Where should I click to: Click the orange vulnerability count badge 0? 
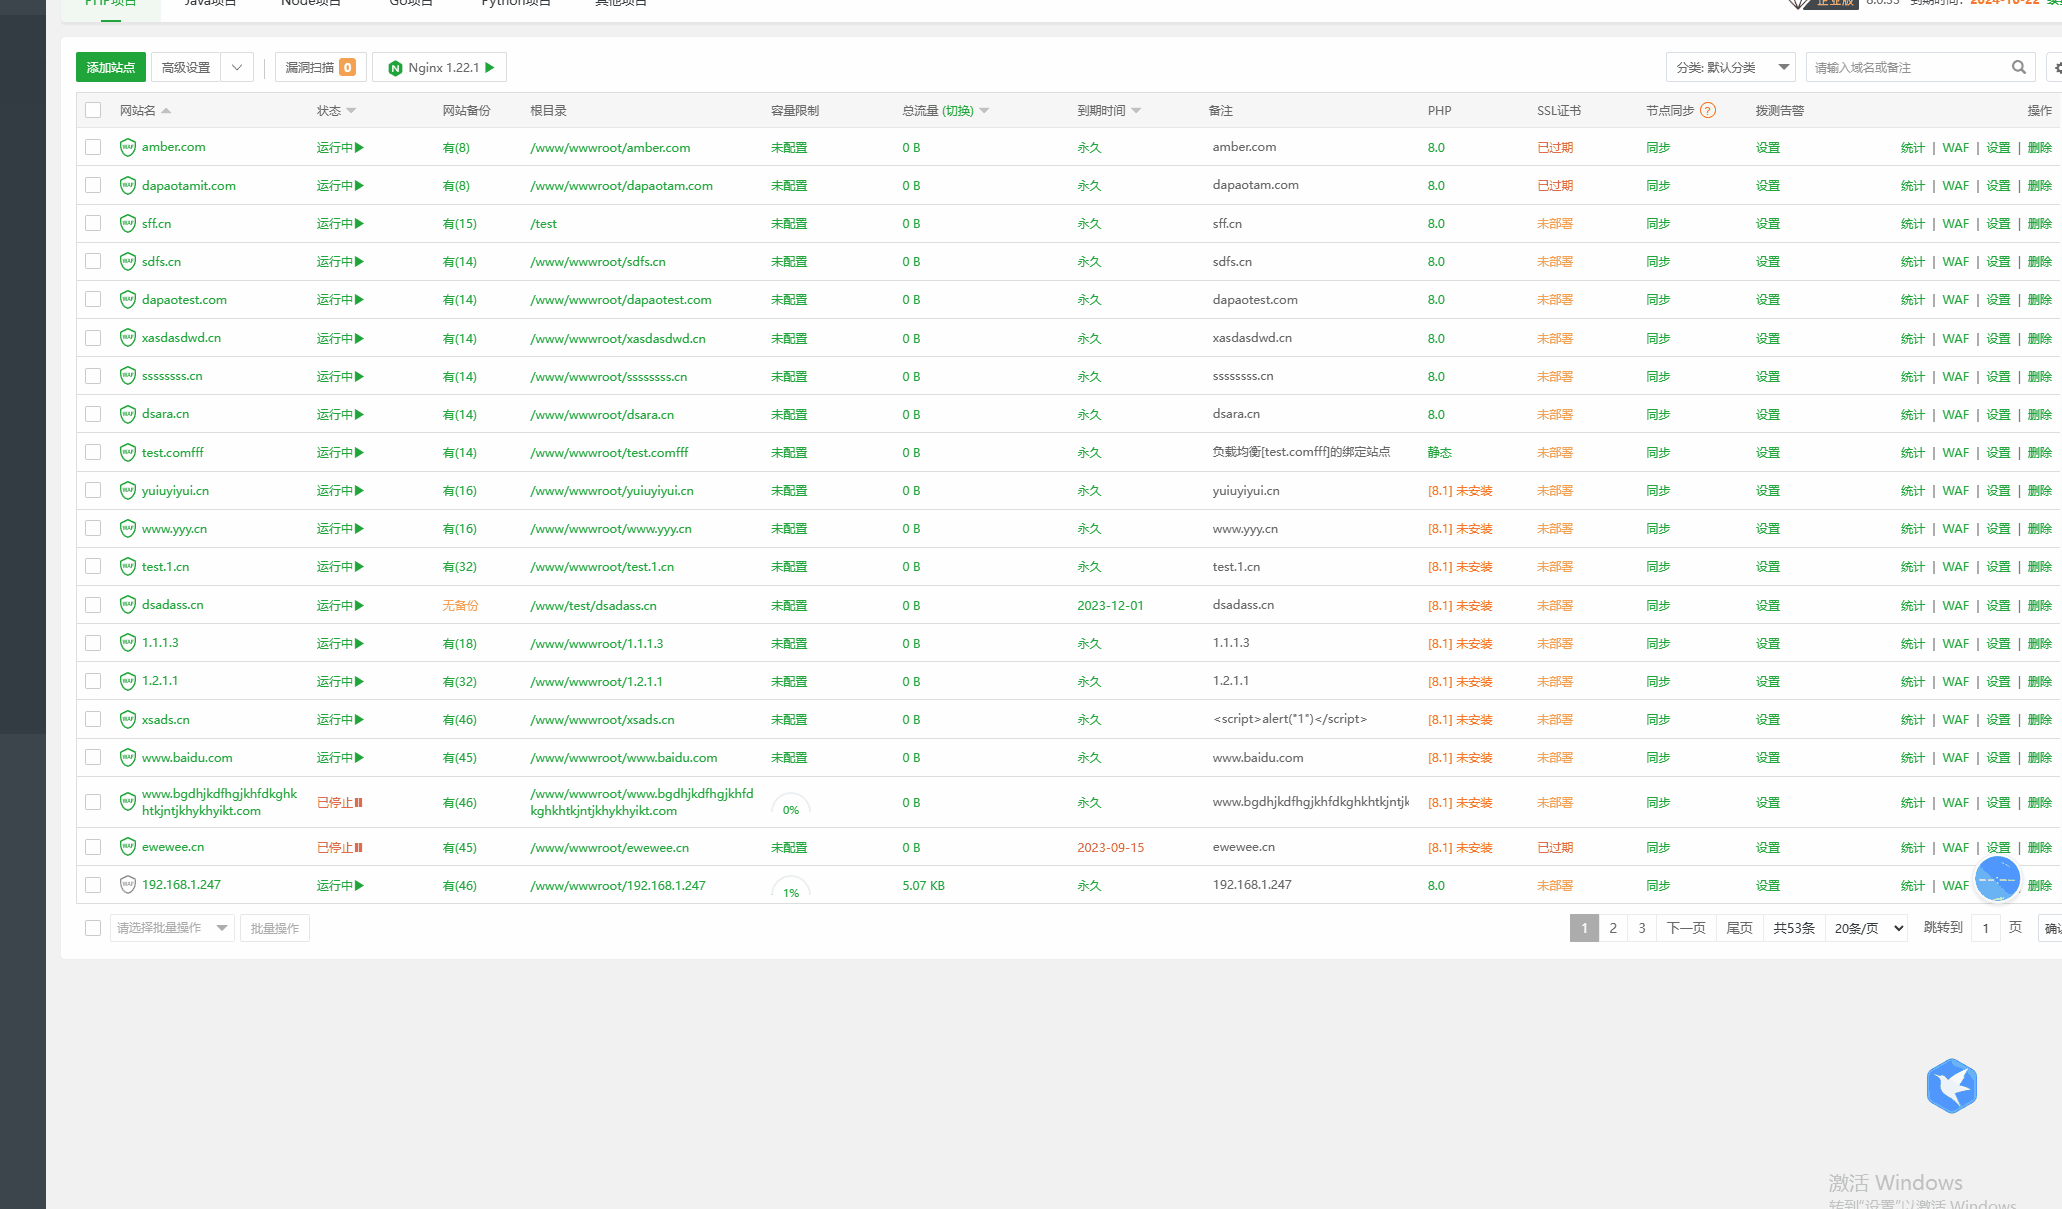(347, 67)
